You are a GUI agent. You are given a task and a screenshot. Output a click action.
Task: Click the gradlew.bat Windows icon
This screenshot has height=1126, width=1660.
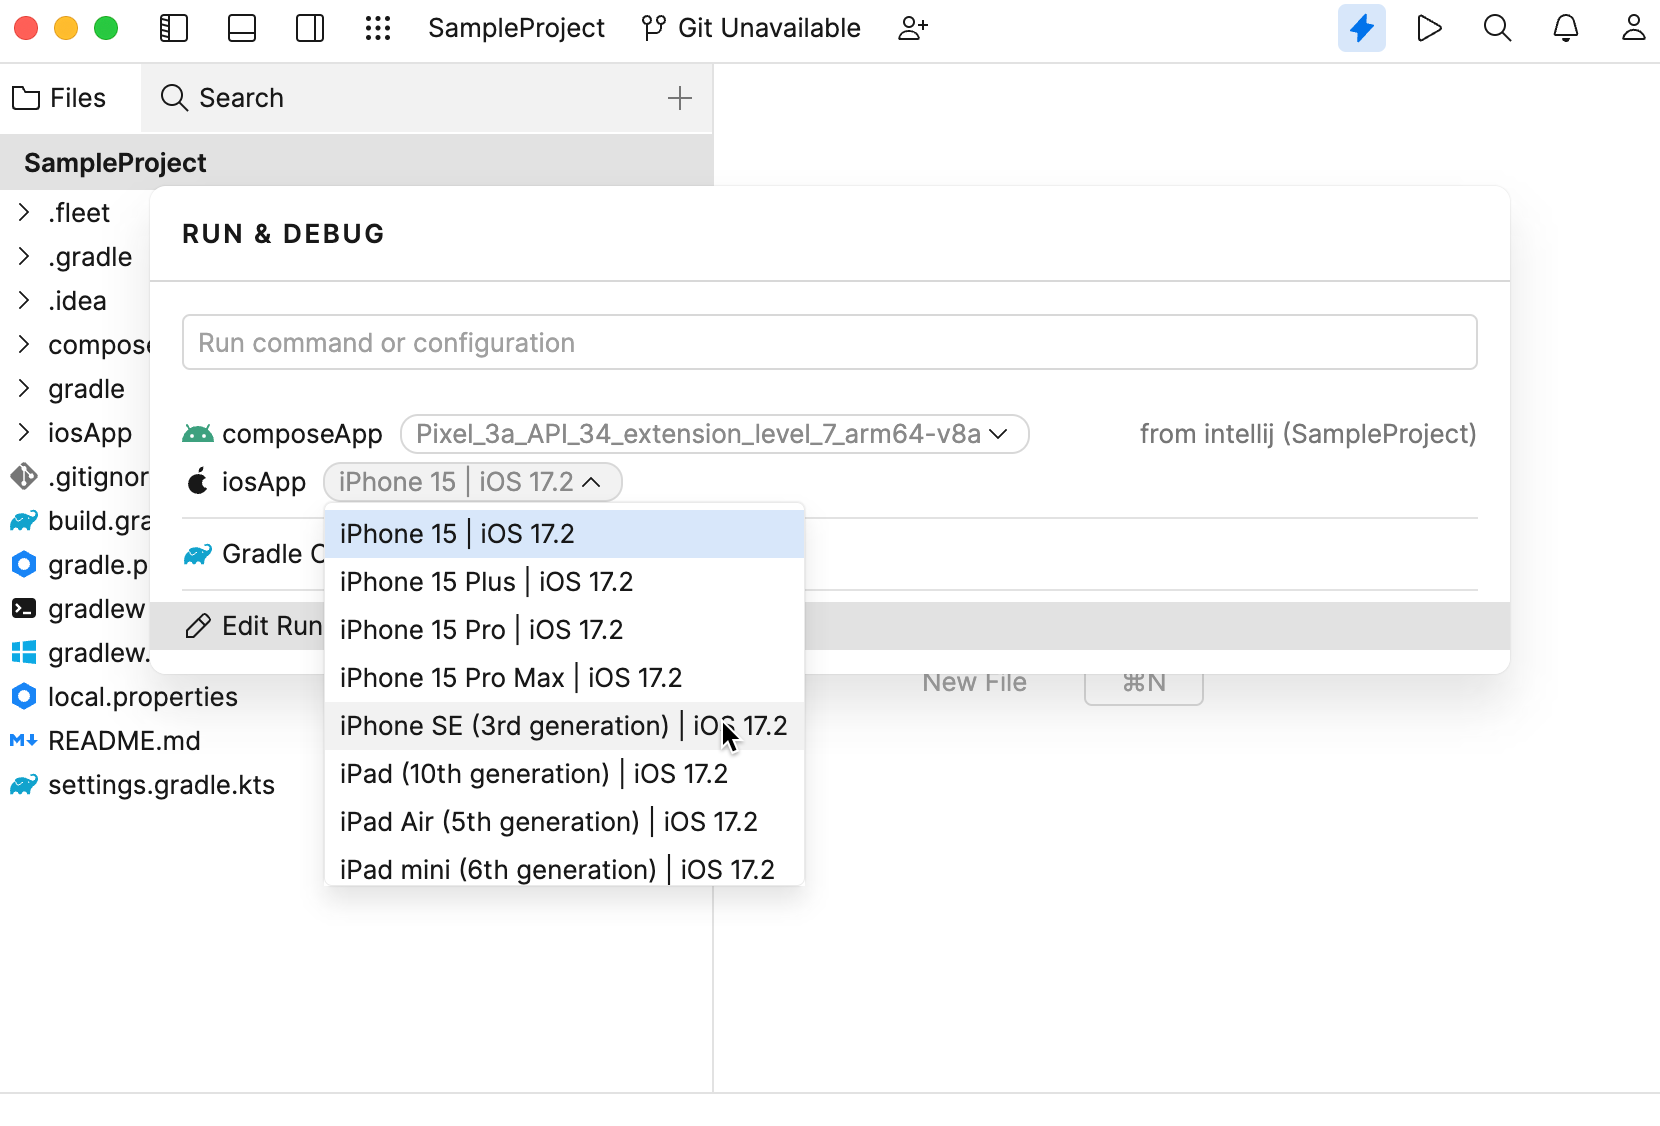tap(24, 653)
